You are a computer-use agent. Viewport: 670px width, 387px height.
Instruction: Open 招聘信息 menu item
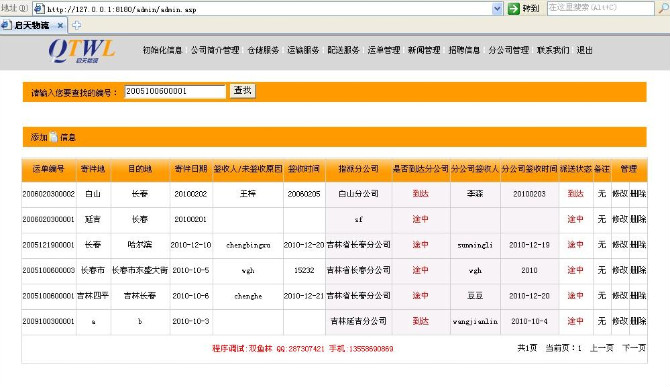click(x=464, y=50)
